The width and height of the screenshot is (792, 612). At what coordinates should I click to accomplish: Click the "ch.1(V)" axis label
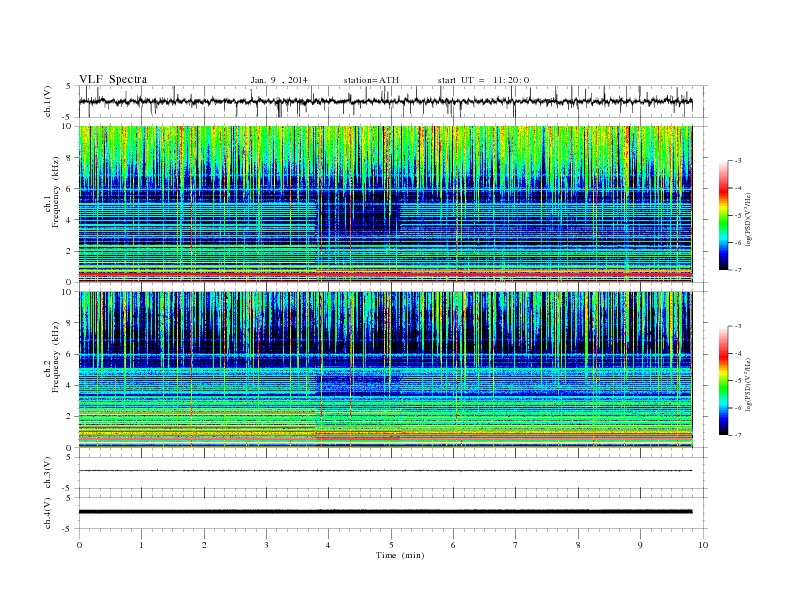[48, 103]
